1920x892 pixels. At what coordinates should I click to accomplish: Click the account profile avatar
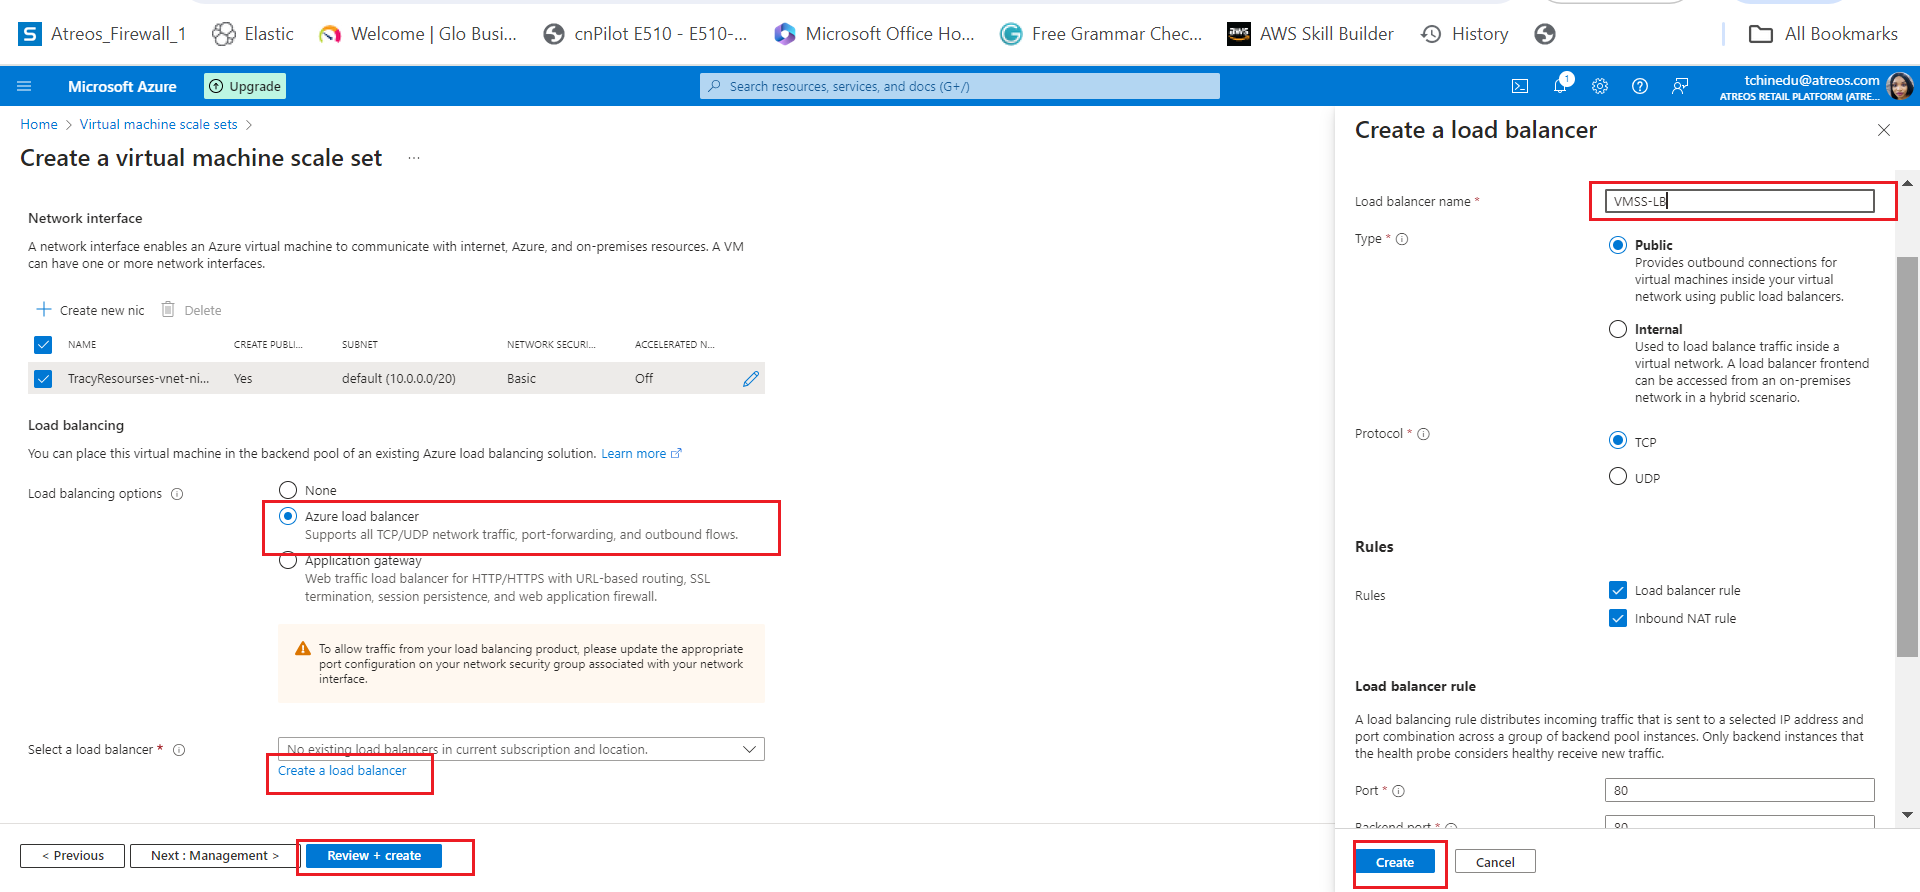pos(1900,87)
